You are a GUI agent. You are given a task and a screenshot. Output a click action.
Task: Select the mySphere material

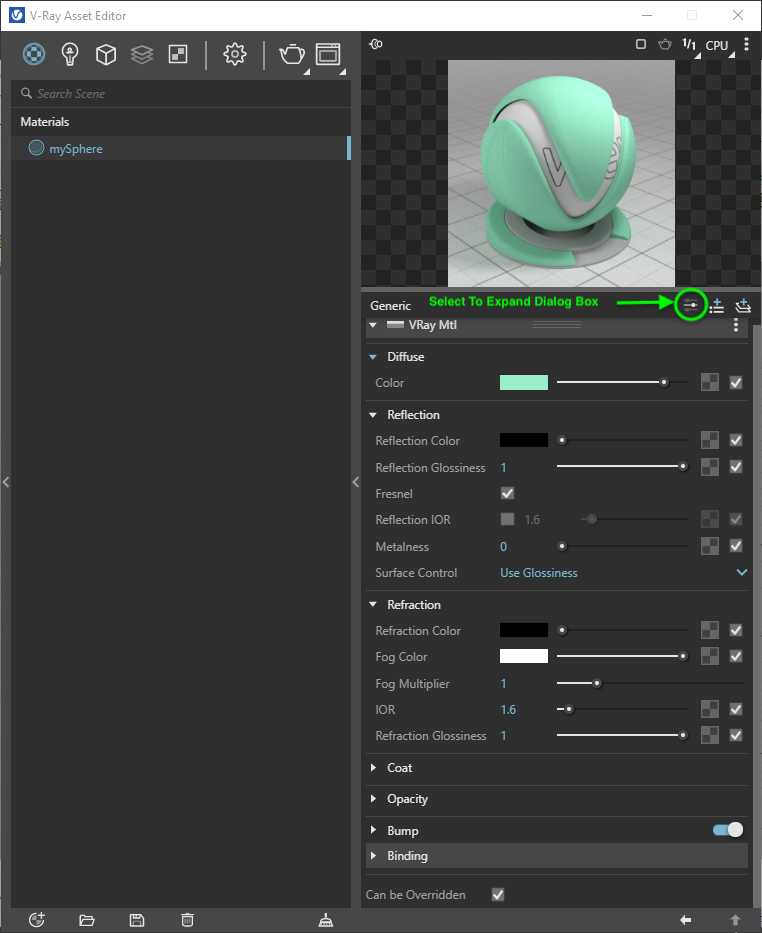pos(181,148)
